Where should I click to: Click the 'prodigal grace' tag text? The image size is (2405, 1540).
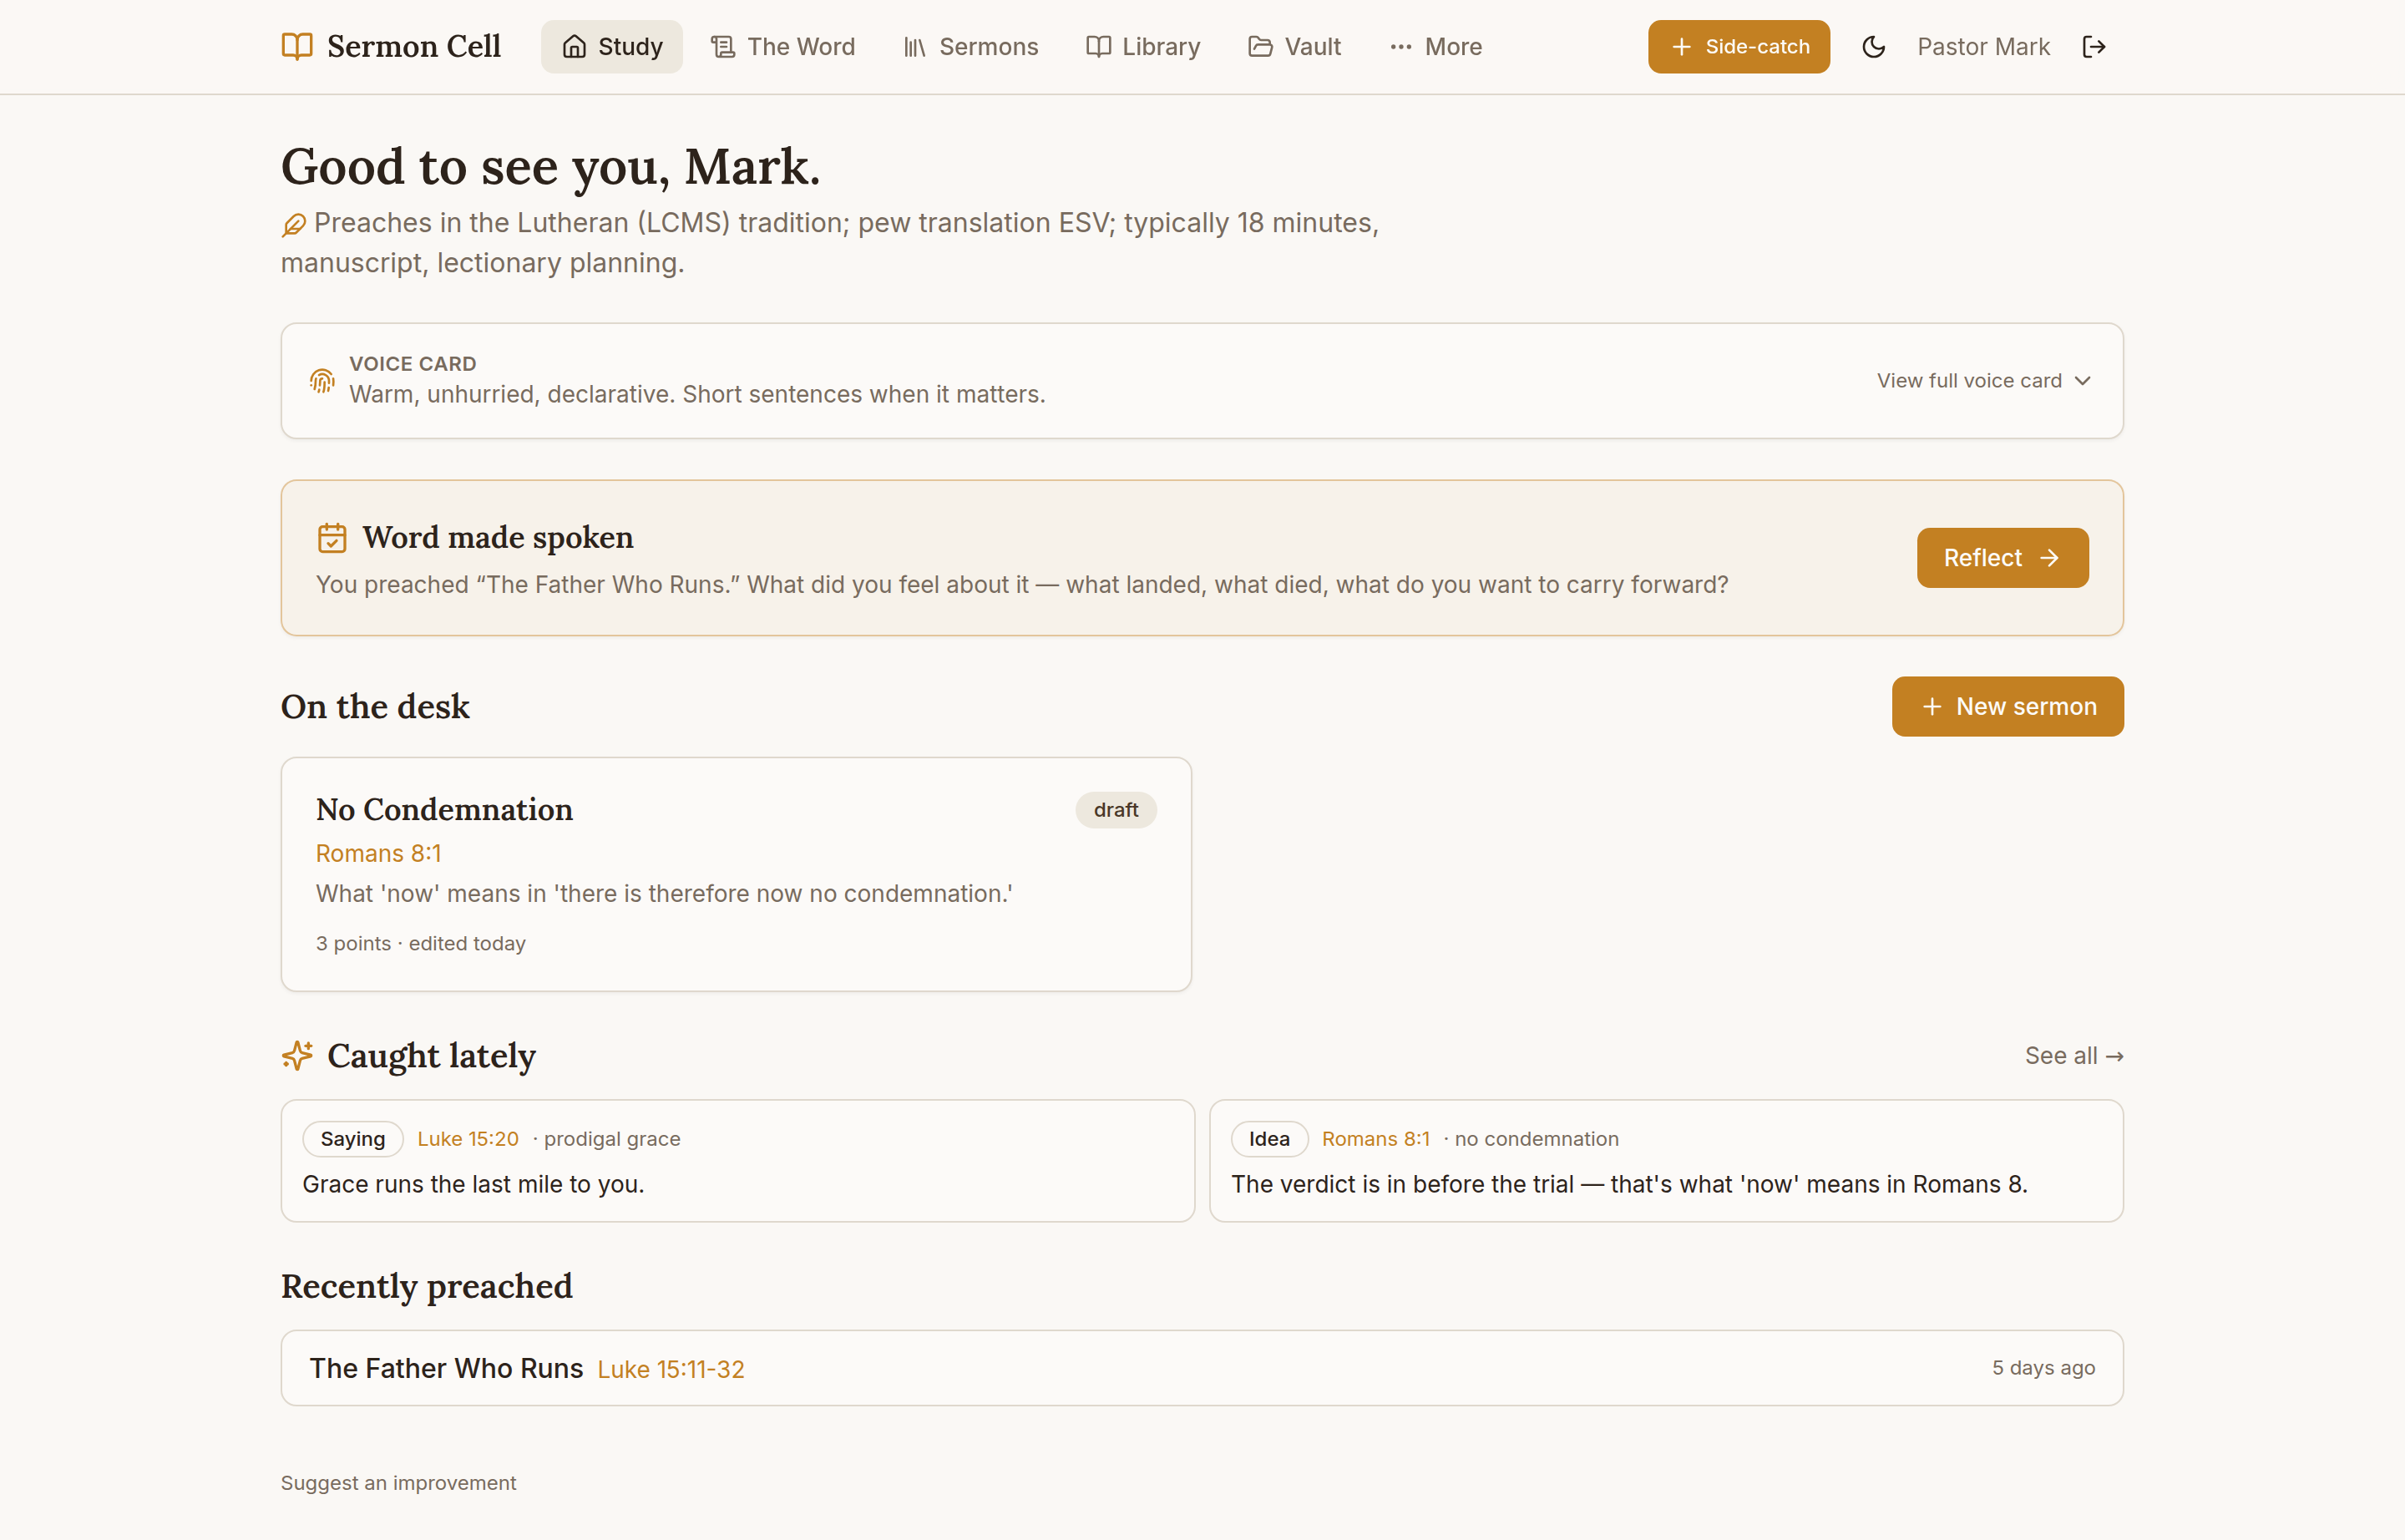pos(612,1139)
